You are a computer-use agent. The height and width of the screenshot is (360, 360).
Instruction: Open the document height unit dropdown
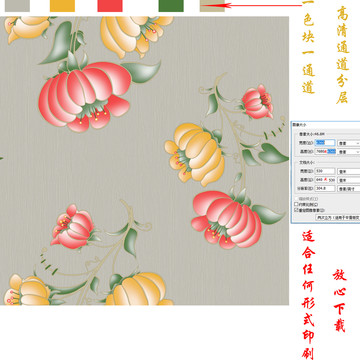349,180
